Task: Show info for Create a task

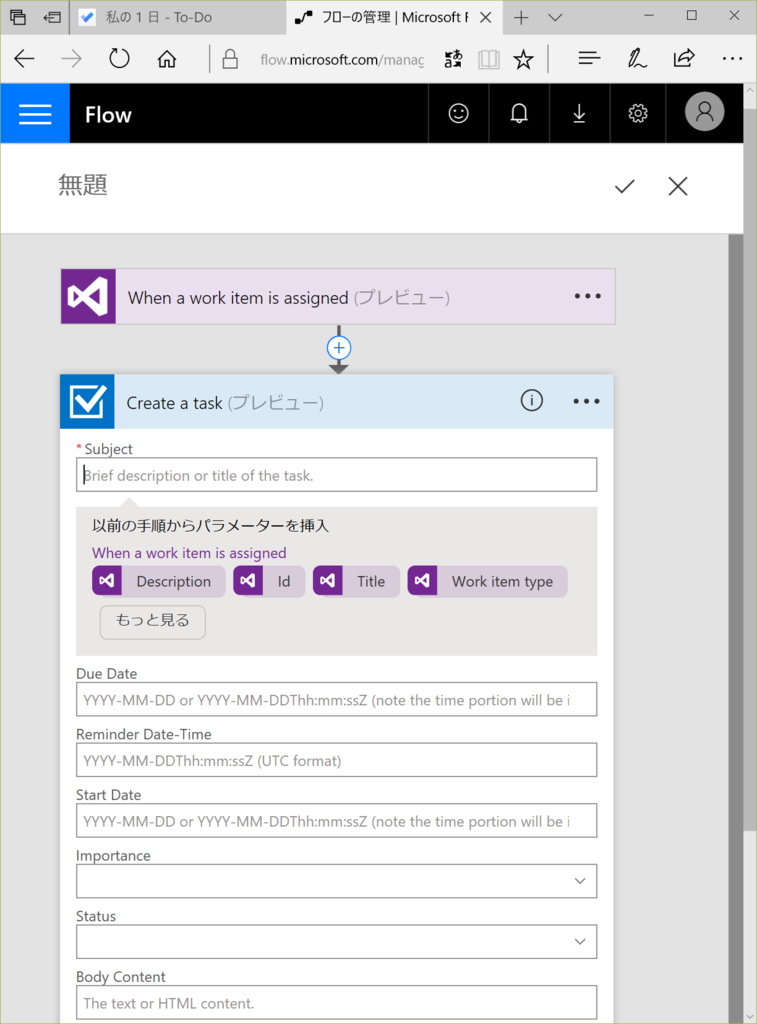Action: pyautogui.click(x=532, y=400)
